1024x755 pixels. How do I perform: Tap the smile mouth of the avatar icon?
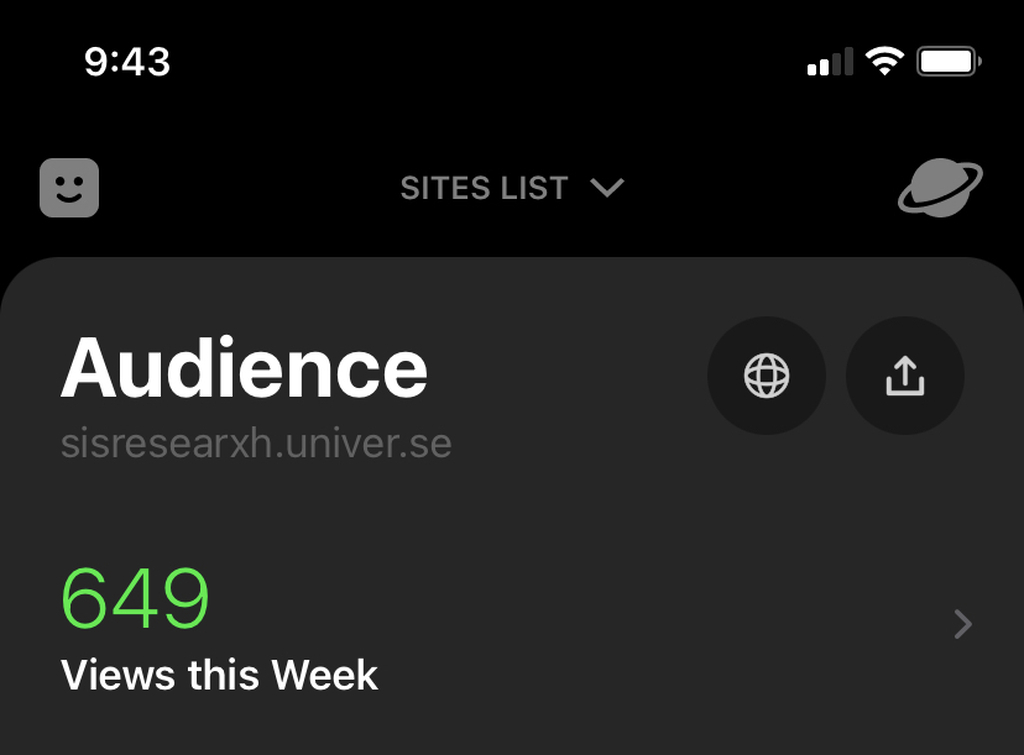pos(69,197)
